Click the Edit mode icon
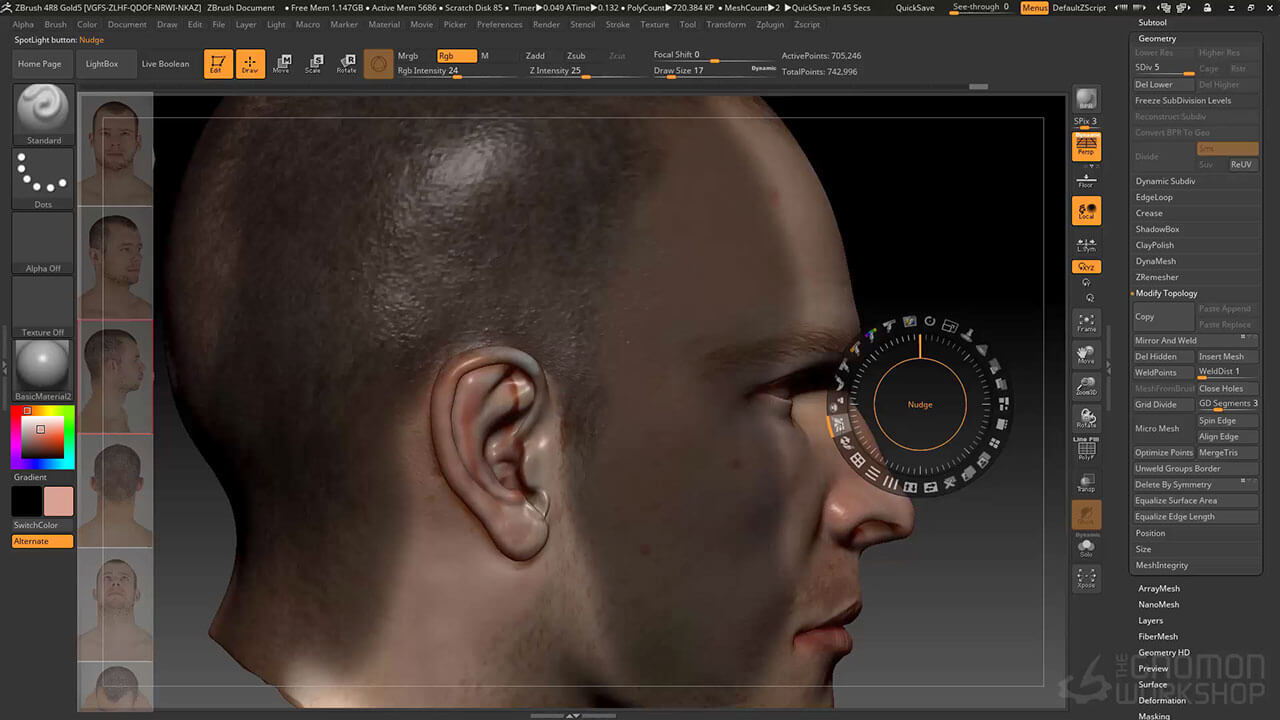1280x720 pixels. (x=216, y=64)
